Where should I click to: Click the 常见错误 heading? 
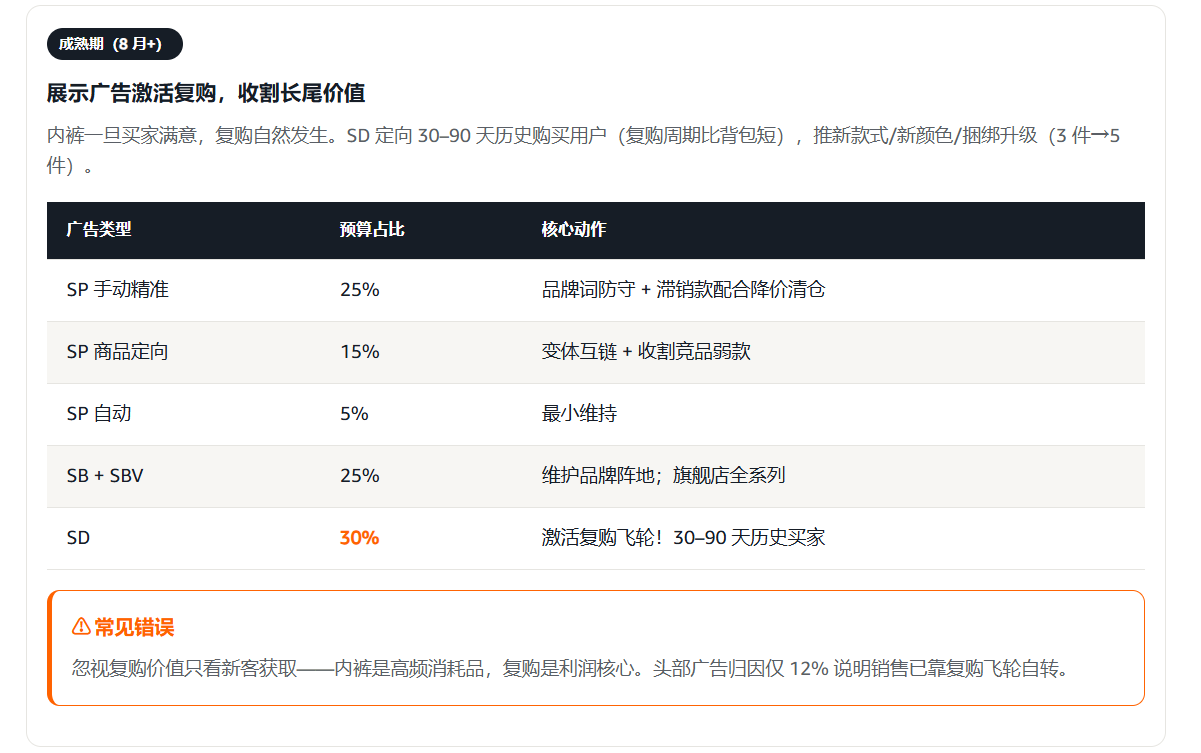[134, 627]
